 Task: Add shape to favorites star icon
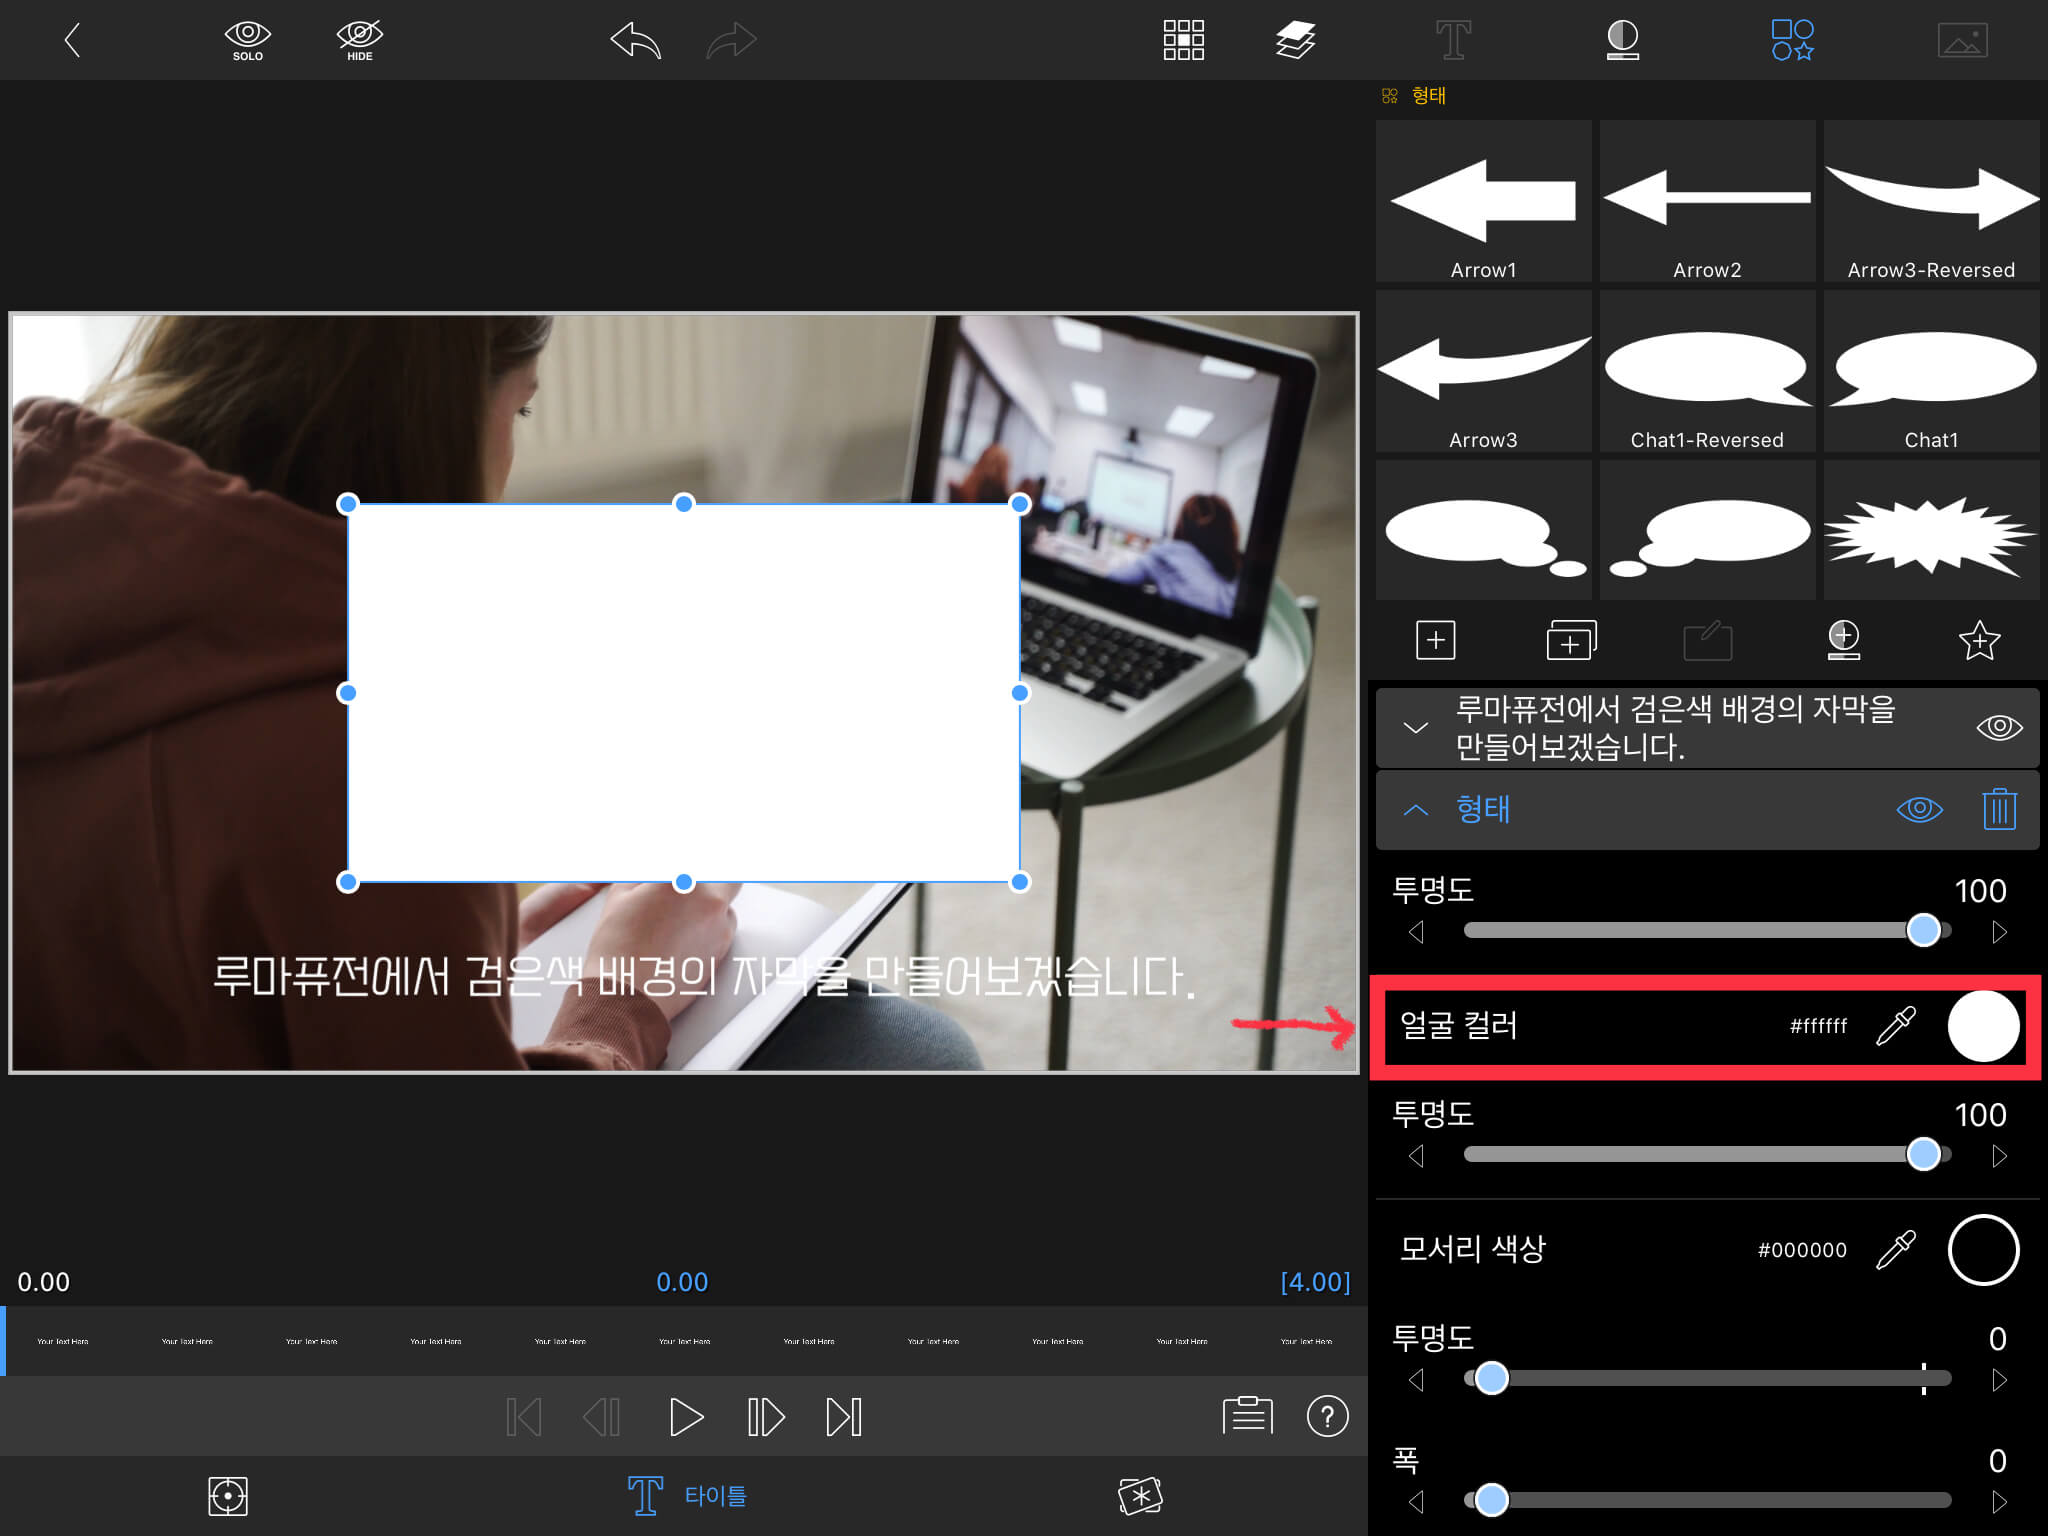[1979, 641]
